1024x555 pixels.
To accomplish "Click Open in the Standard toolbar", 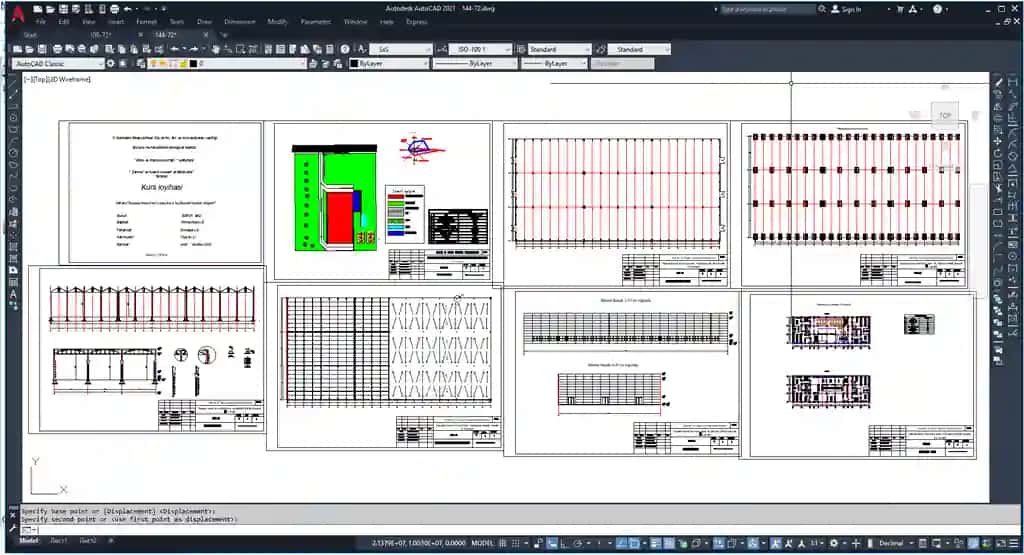I will (29, 49).
